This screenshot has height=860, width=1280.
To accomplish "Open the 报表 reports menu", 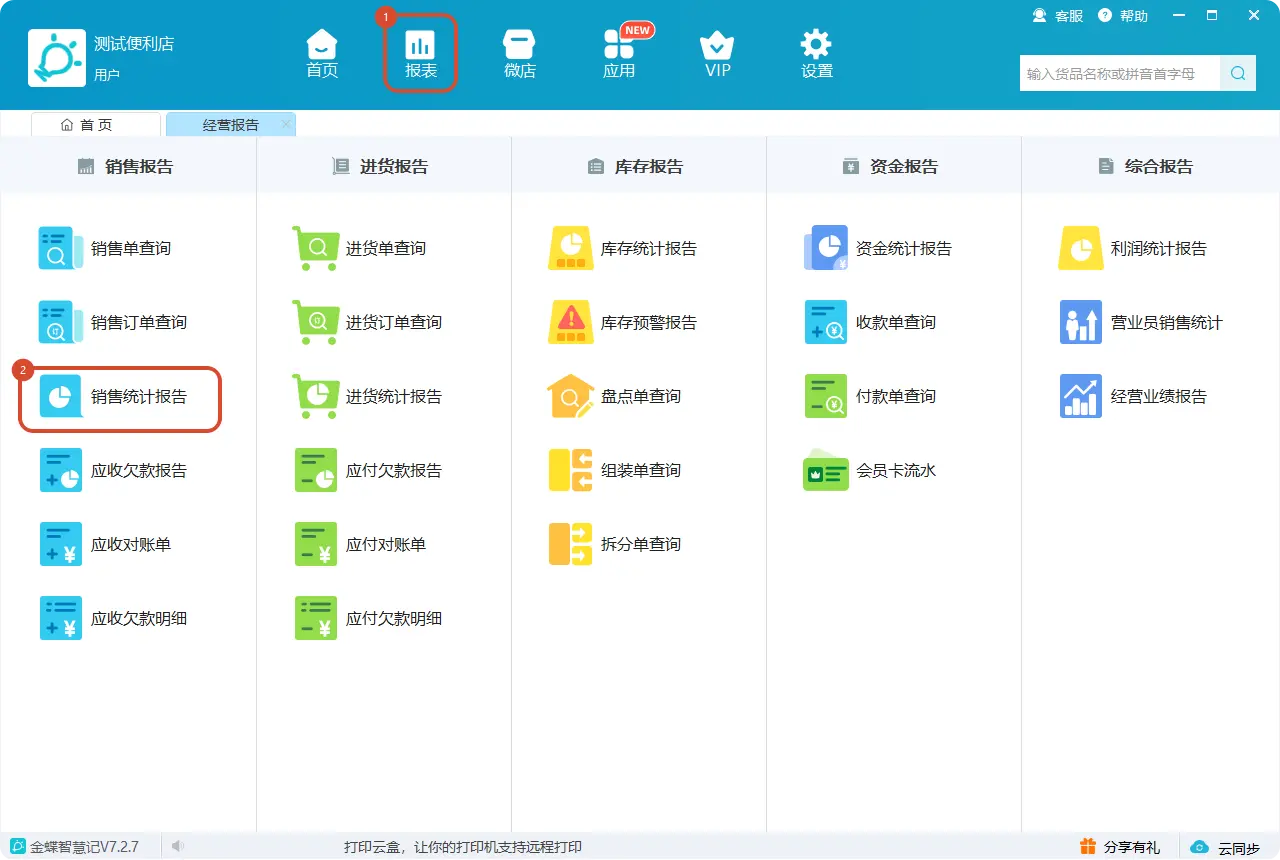I will click(420, 54).
